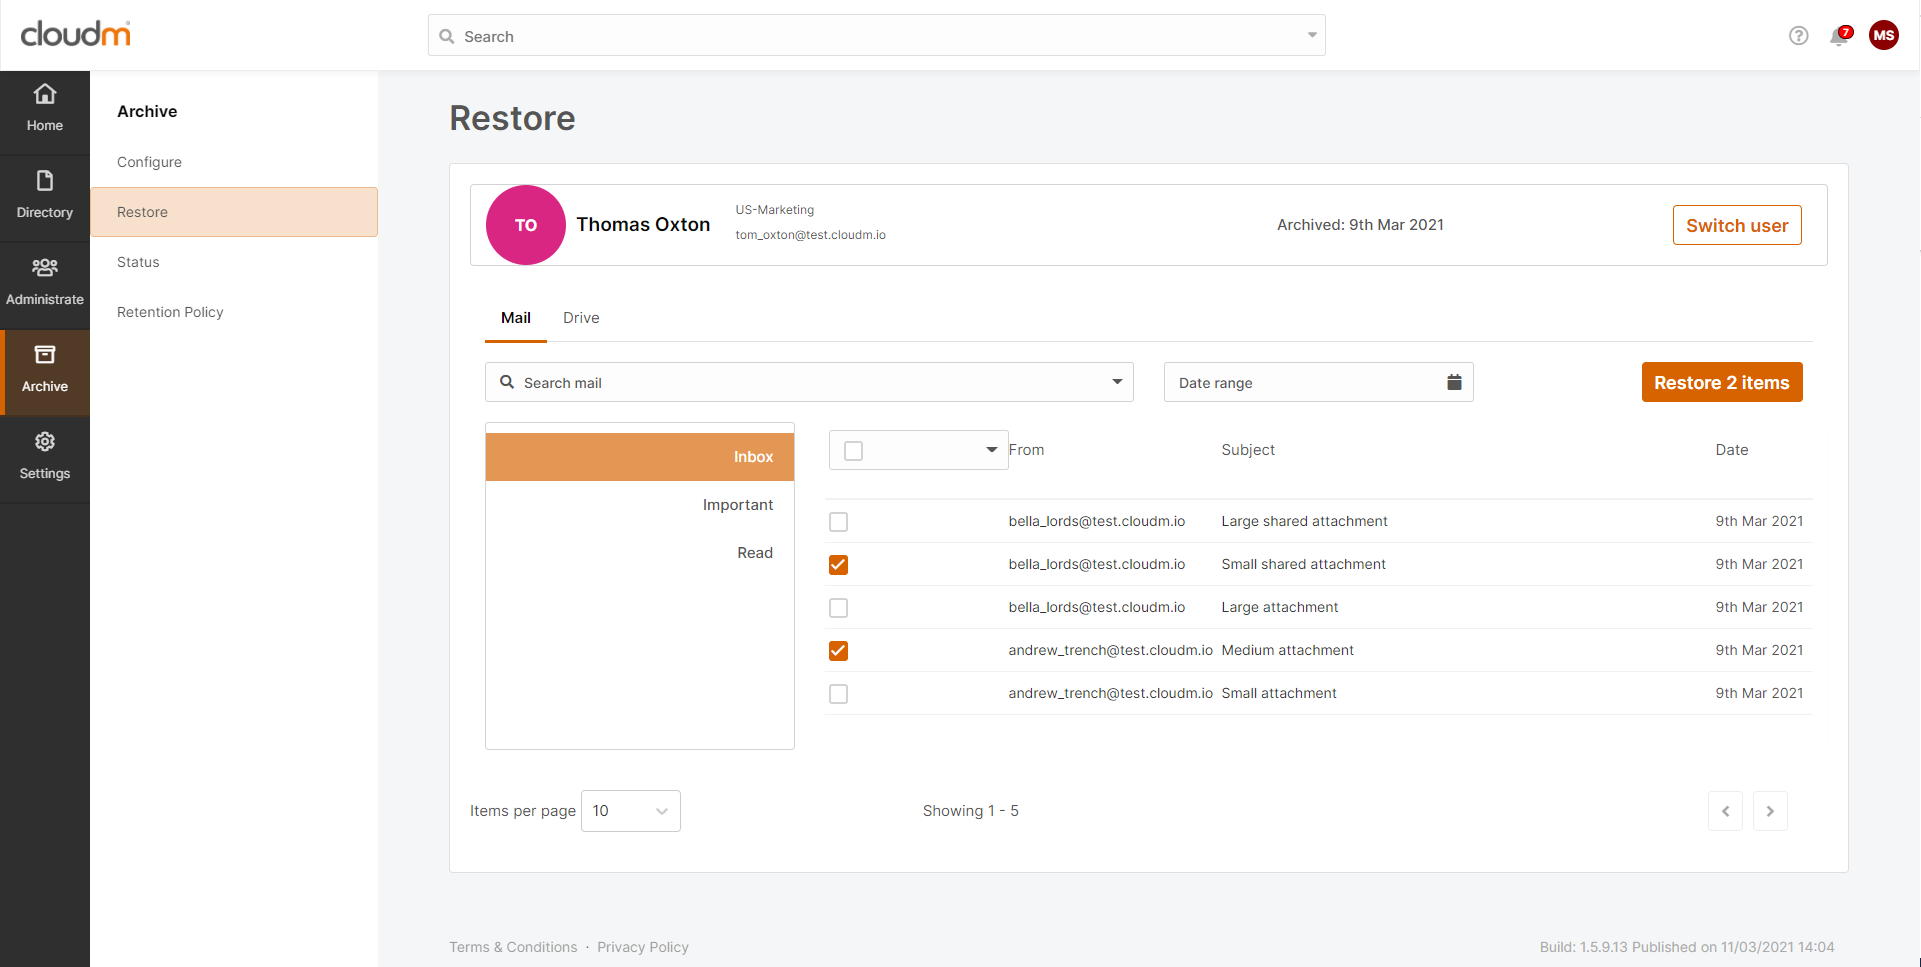Viewport: 1921px width, 967px height.
Task: Open the select-all checkbox dropdown arrow
Action: point(991,450)
